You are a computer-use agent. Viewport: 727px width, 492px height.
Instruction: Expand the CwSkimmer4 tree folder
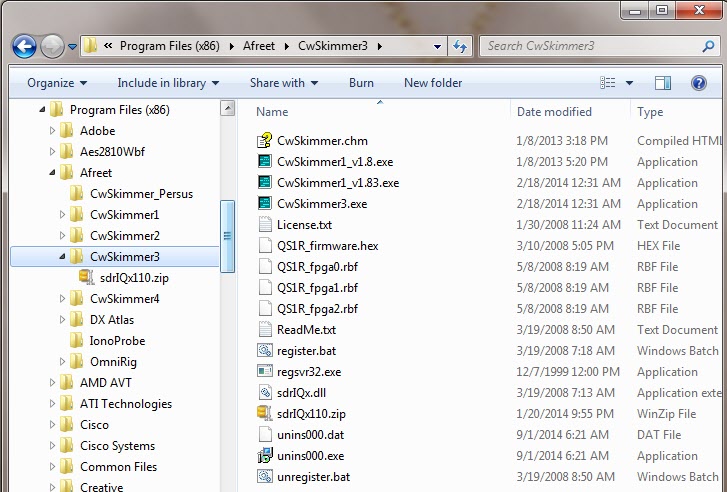tap(62, 299)
